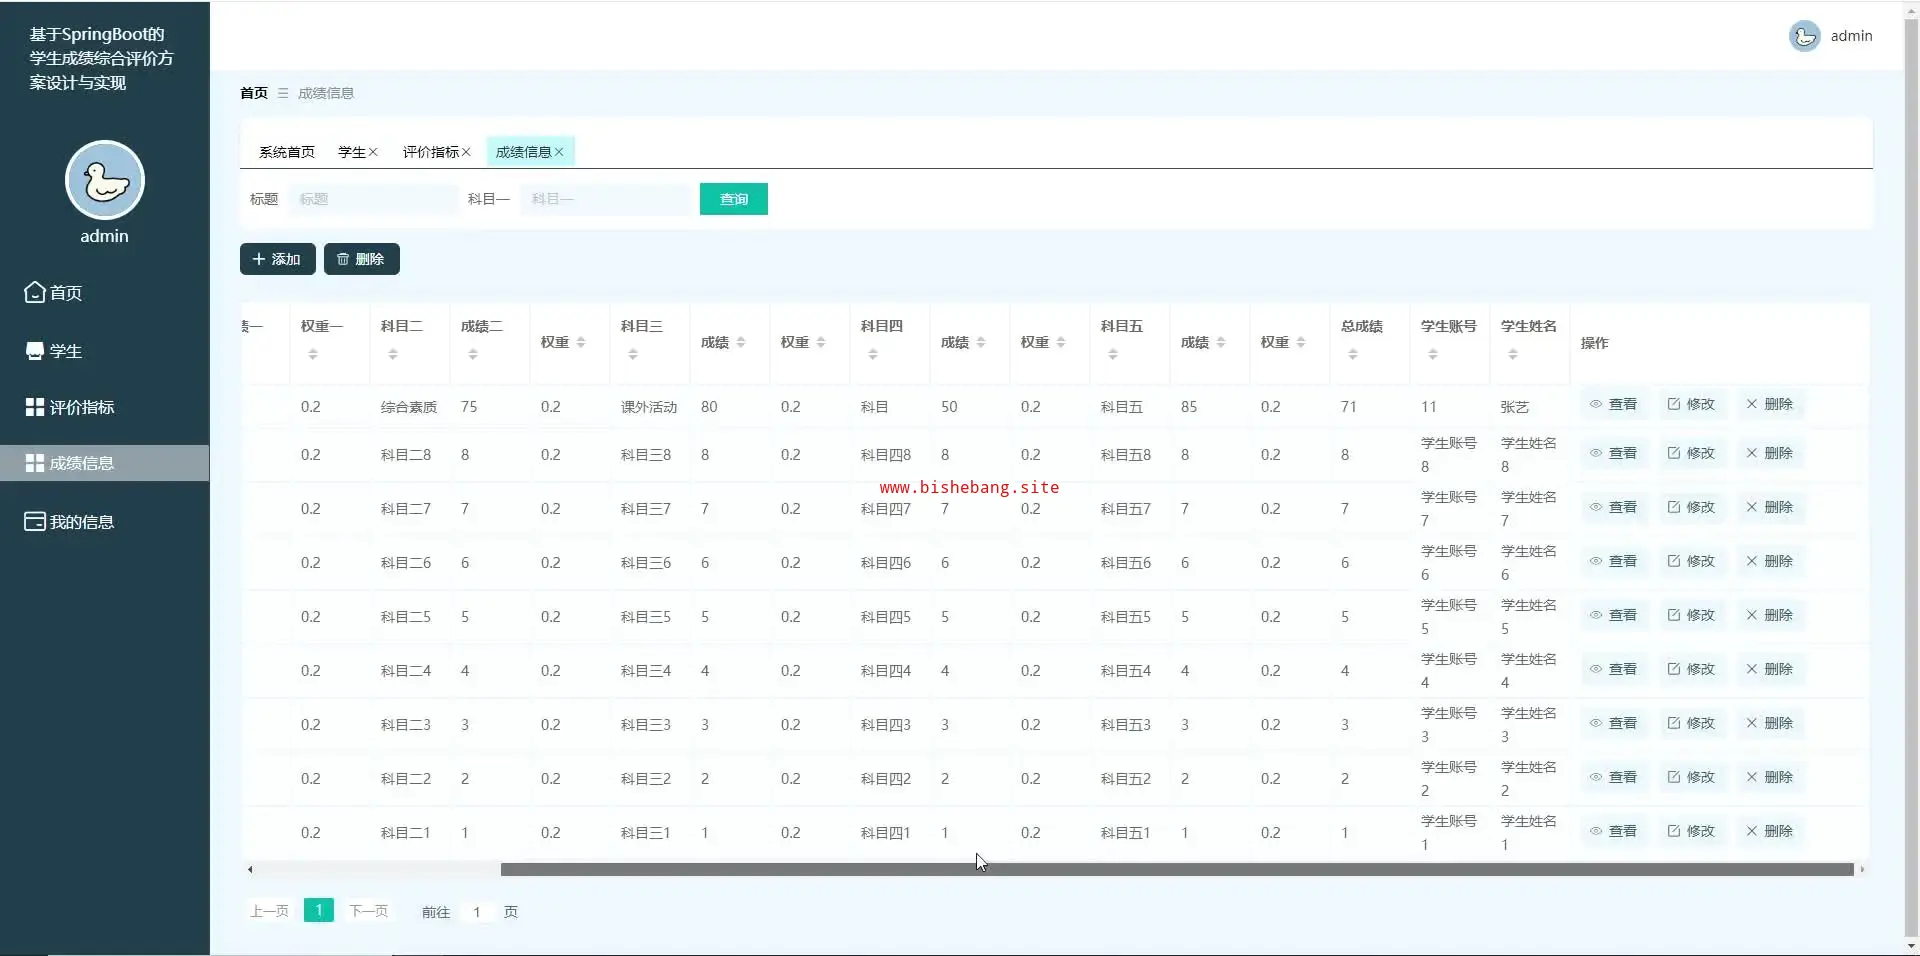Image resolution: width=1920 pixels, height=956 pixels.
Task: Close the 成绩信息 tab
Action: [559, 152]
